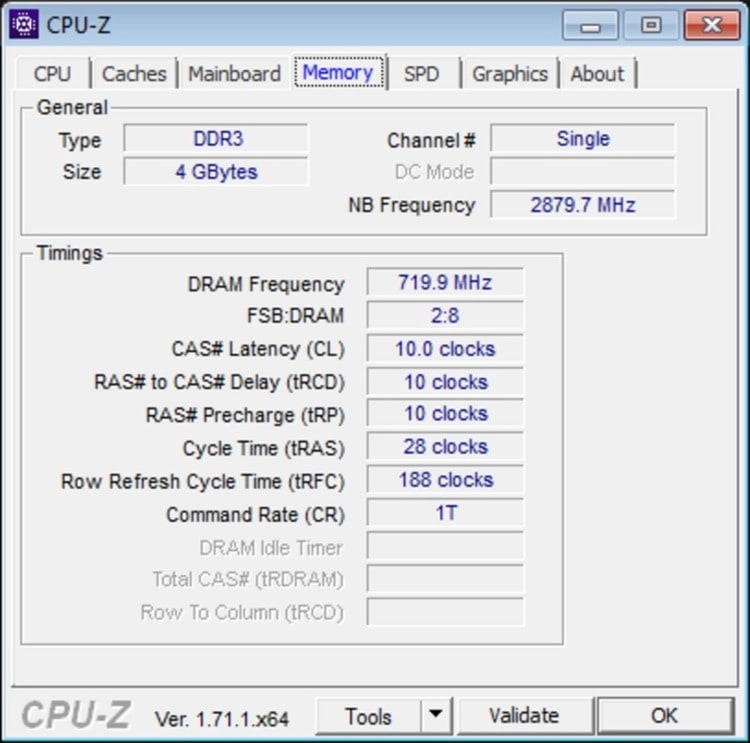
Task: Minimize the CPU-Z window
Action: coord(597,25)
